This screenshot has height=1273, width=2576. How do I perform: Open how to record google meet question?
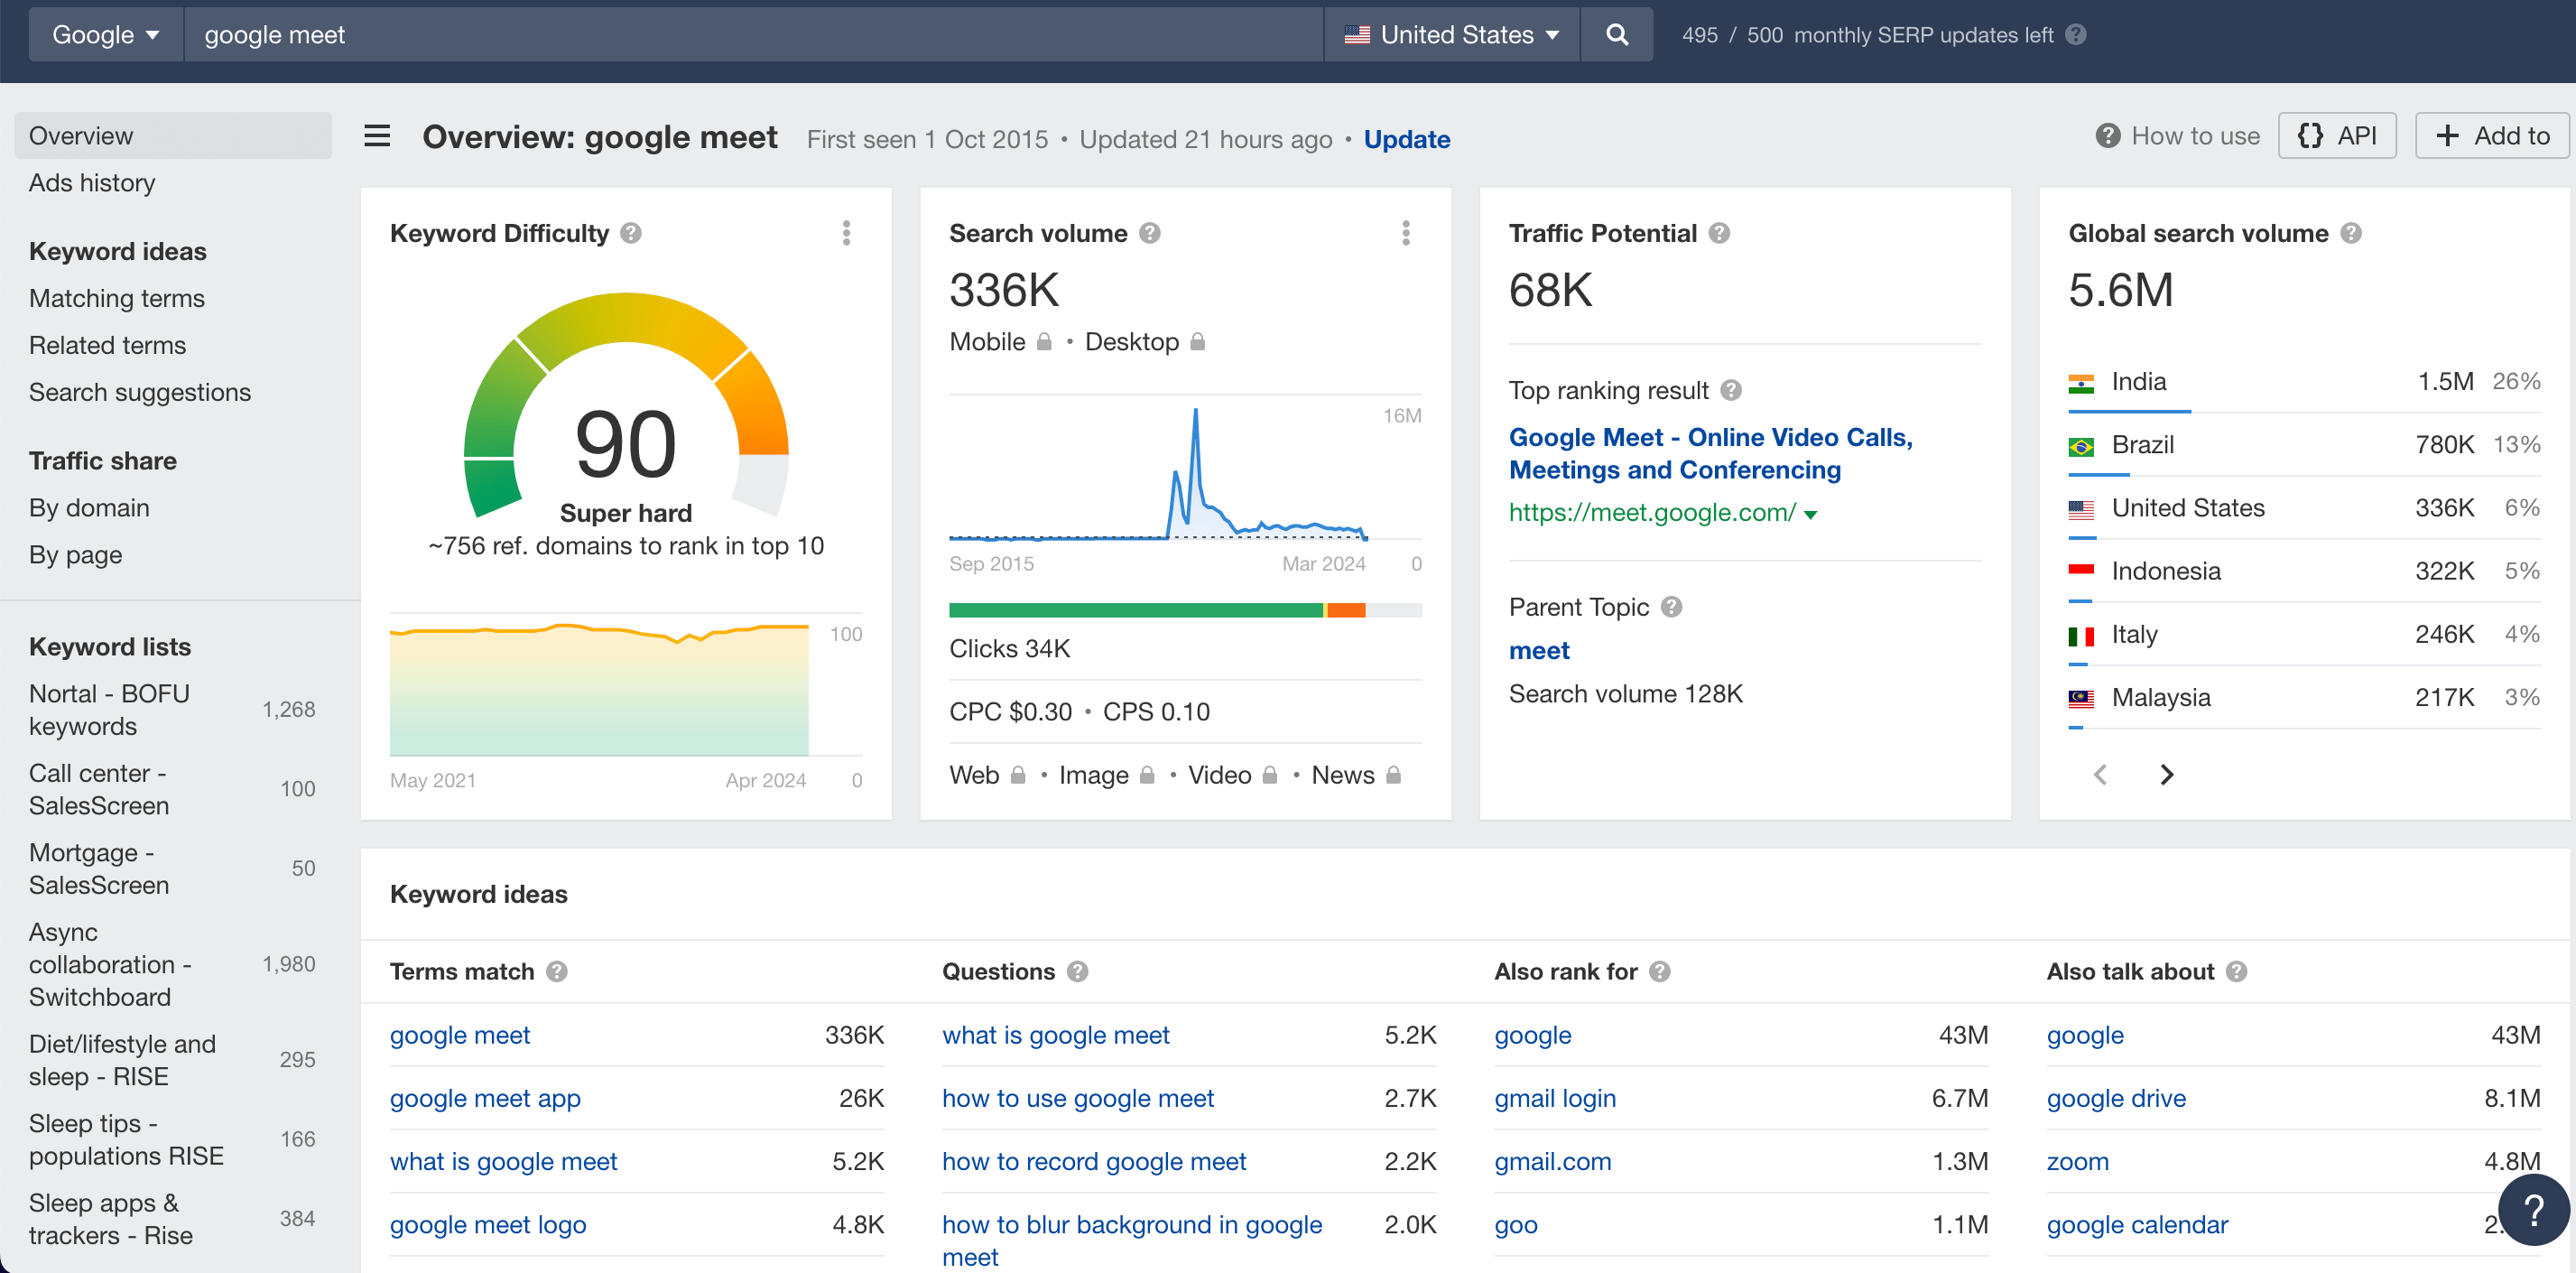pos(1094,1161)
